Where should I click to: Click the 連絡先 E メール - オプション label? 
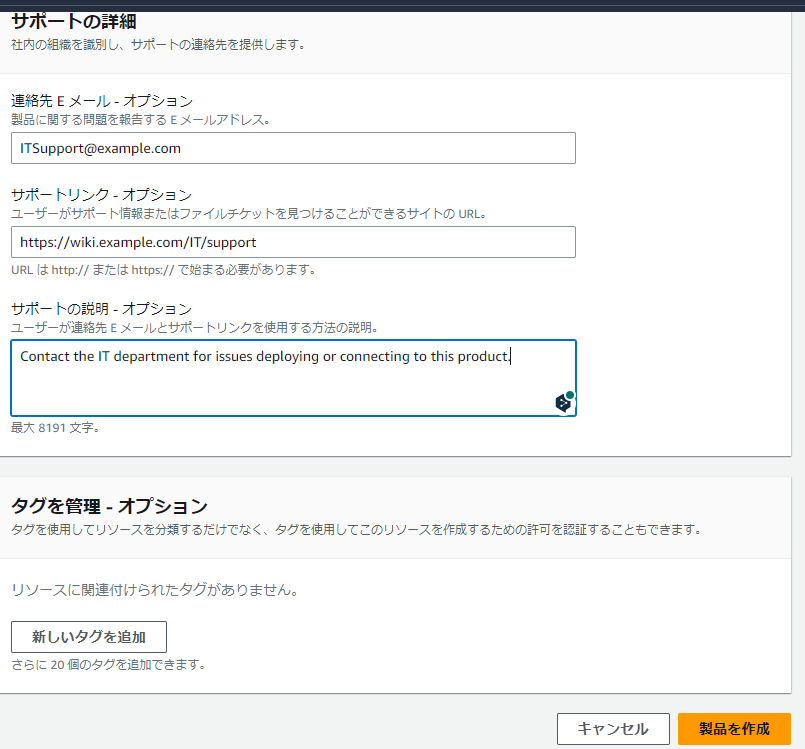point(102,101)
